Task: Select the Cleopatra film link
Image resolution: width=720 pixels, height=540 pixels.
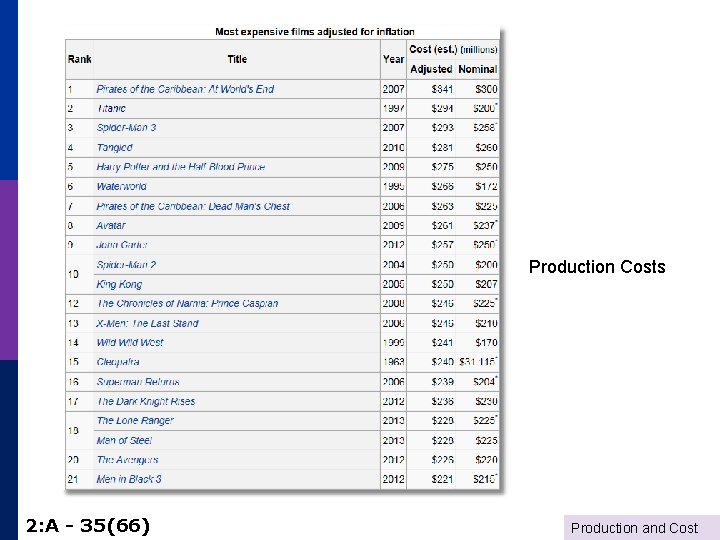Action: 118,362
